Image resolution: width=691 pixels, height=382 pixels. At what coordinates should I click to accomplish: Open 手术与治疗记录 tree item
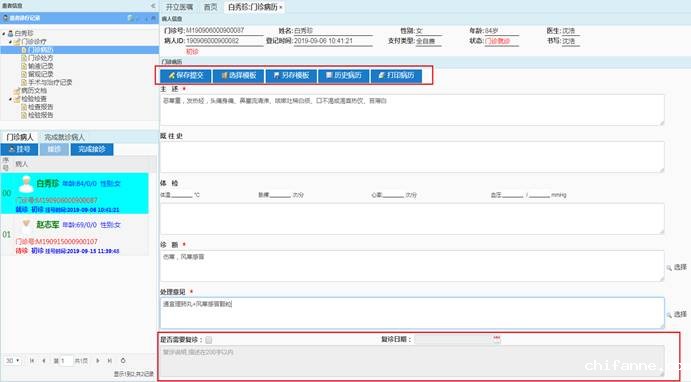click(50, 82)
